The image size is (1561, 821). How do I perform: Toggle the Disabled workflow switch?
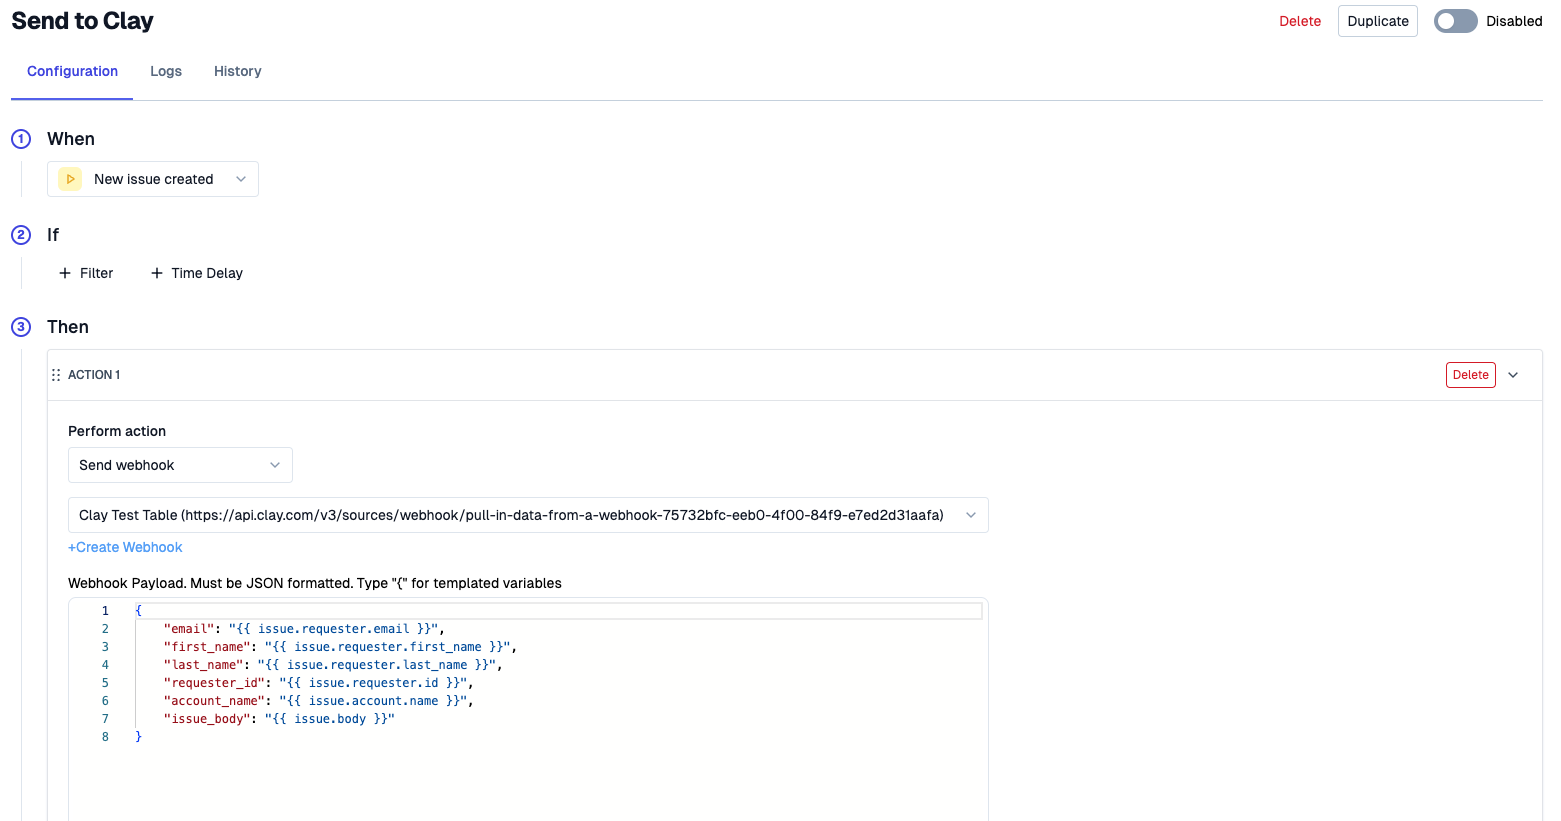1455,21
